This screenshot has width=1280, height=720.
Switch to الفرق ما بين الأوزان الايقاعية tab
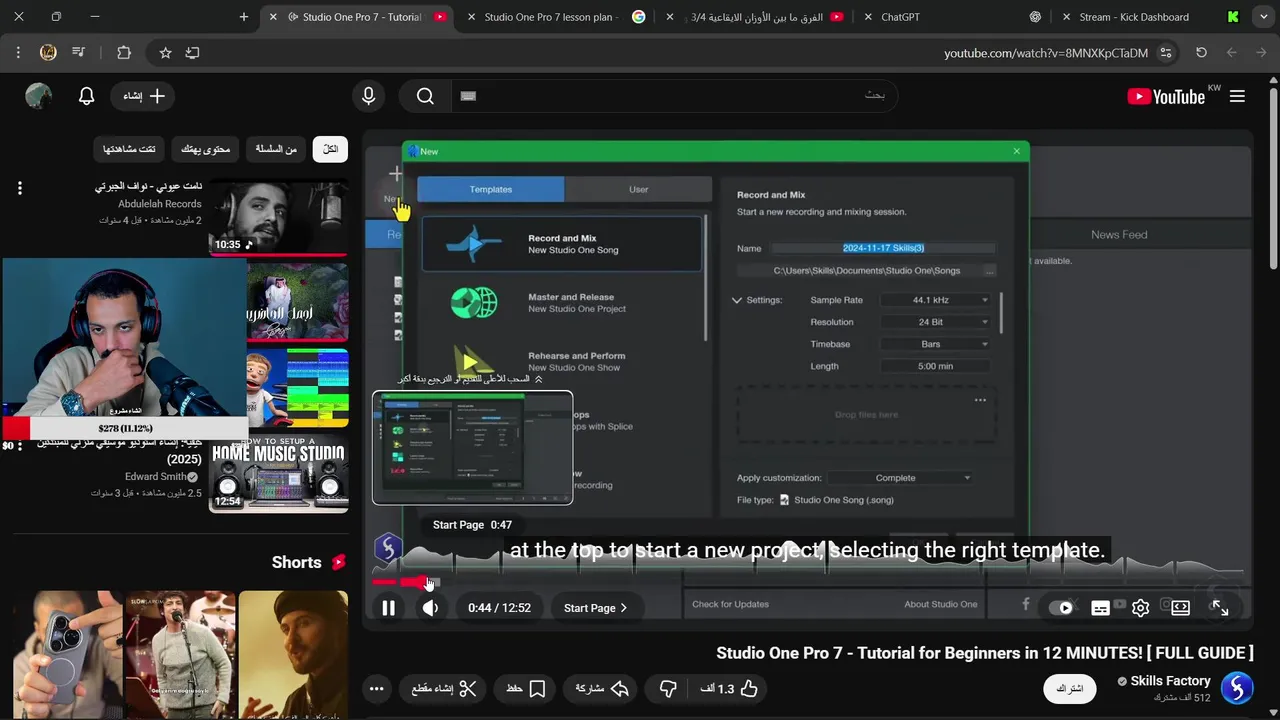click(757, 17)
